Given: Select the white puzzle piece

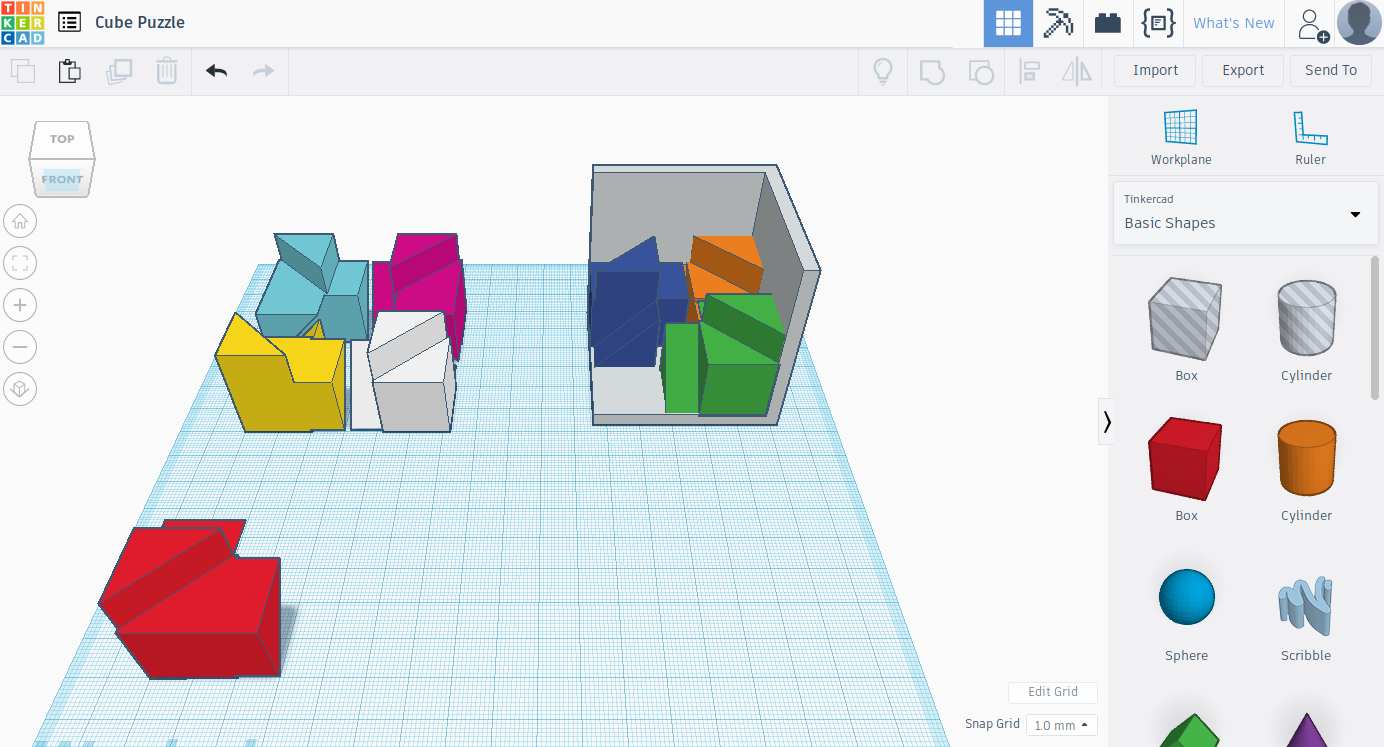Looking at the screenshot, I should click(410, 385).
